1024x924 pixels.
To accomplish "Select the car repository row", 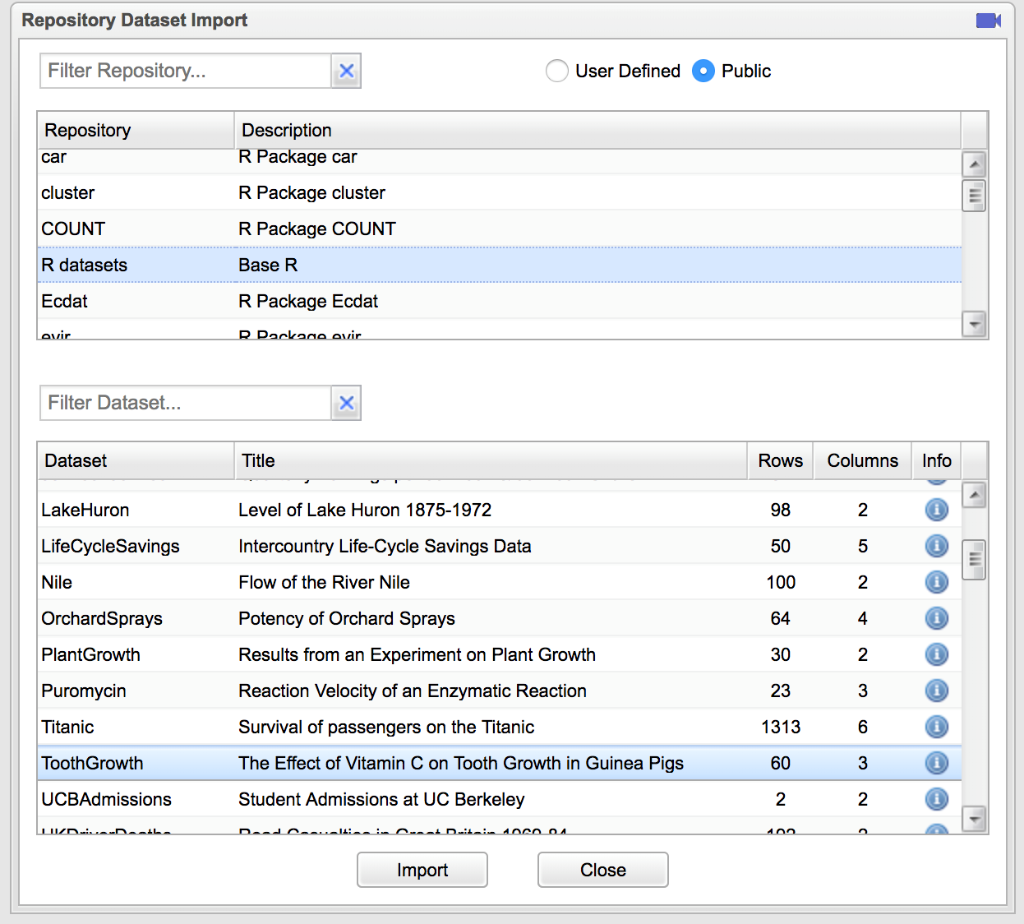I will coord(500,161).
